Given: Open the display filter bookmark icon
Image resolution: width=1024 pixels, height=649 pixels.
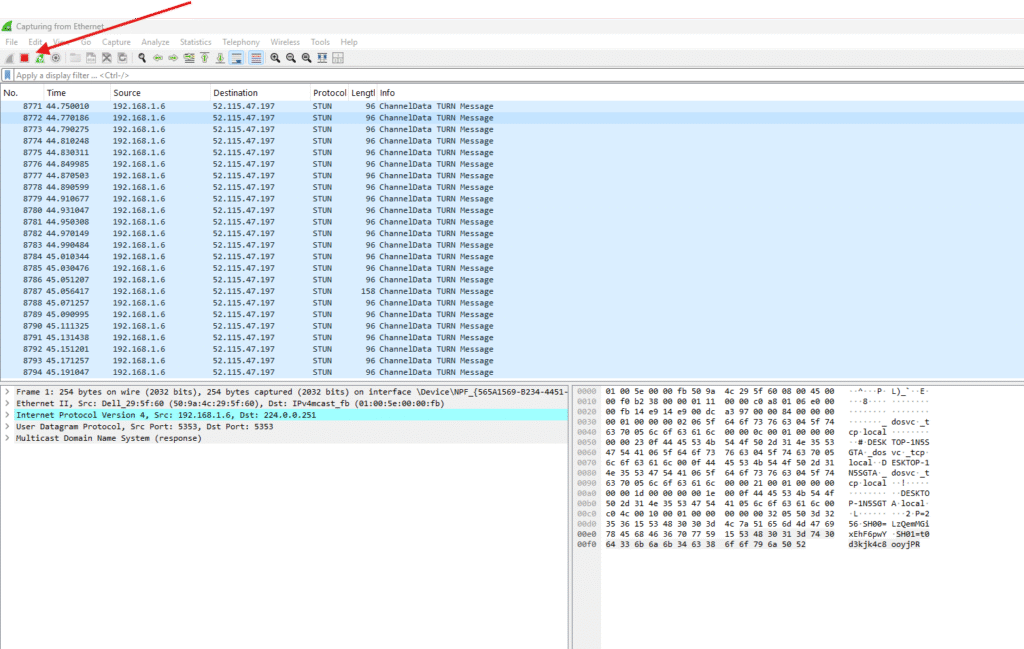Looking at the screenshot, I should pos(8,75).
